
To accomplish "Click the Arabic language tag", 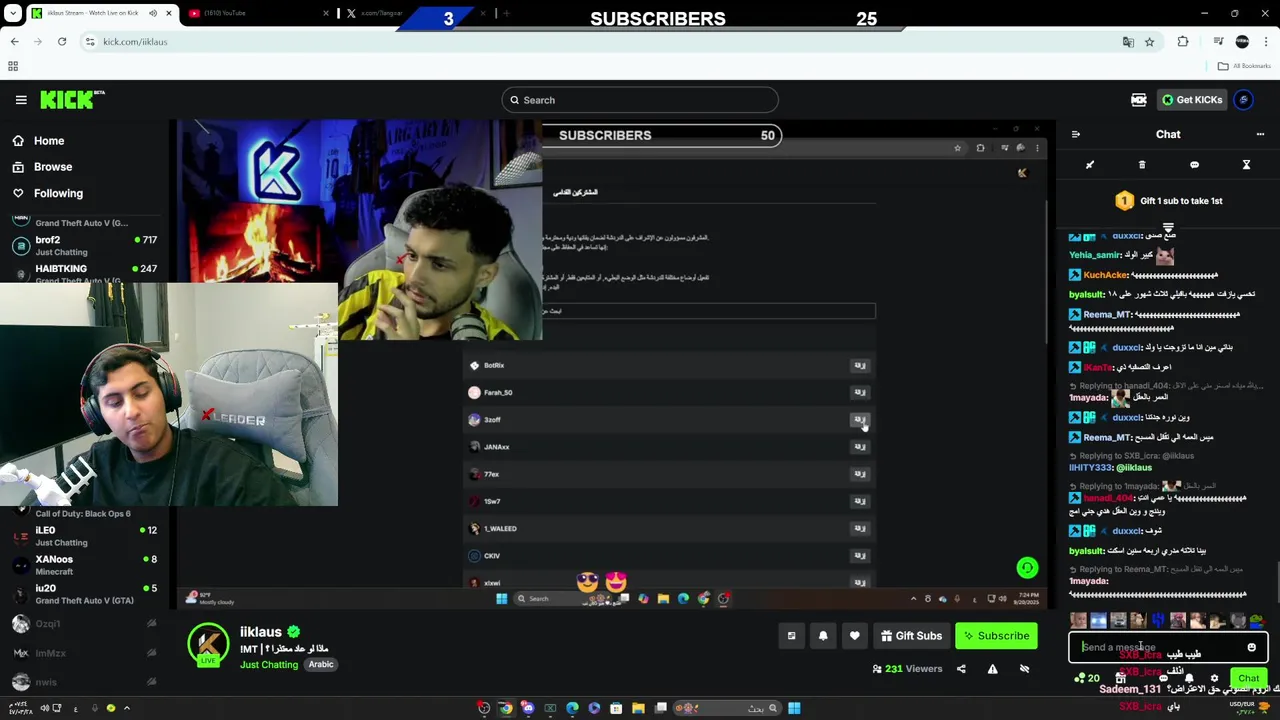I will click(x=321, y=665).
